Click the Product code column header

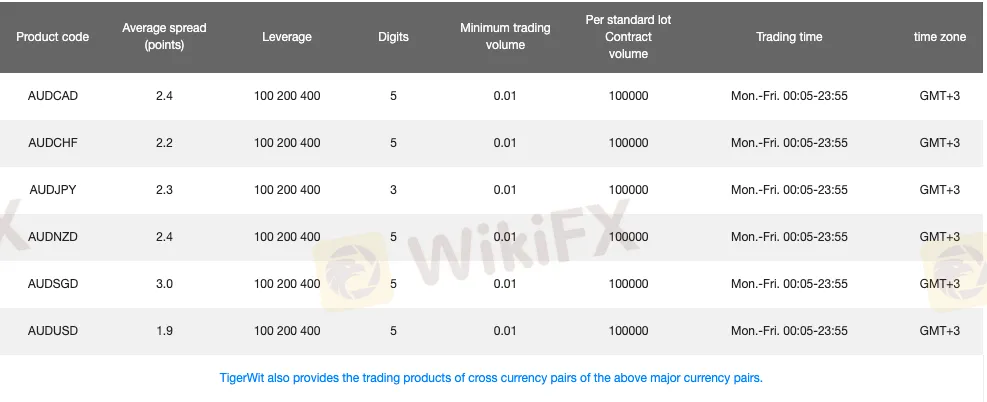[52, 37]
